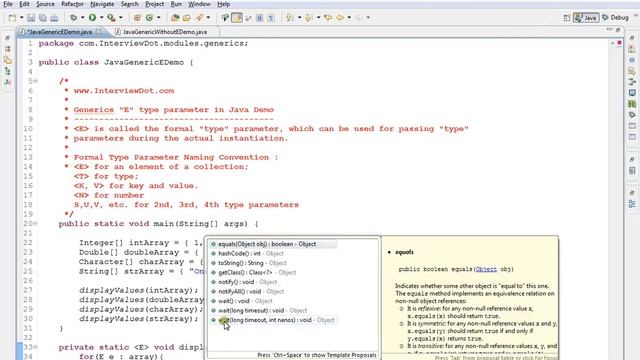Switch to the Java perspective
Image resolution: width=640 pixels, height=360 pixels.
(586, 18)
